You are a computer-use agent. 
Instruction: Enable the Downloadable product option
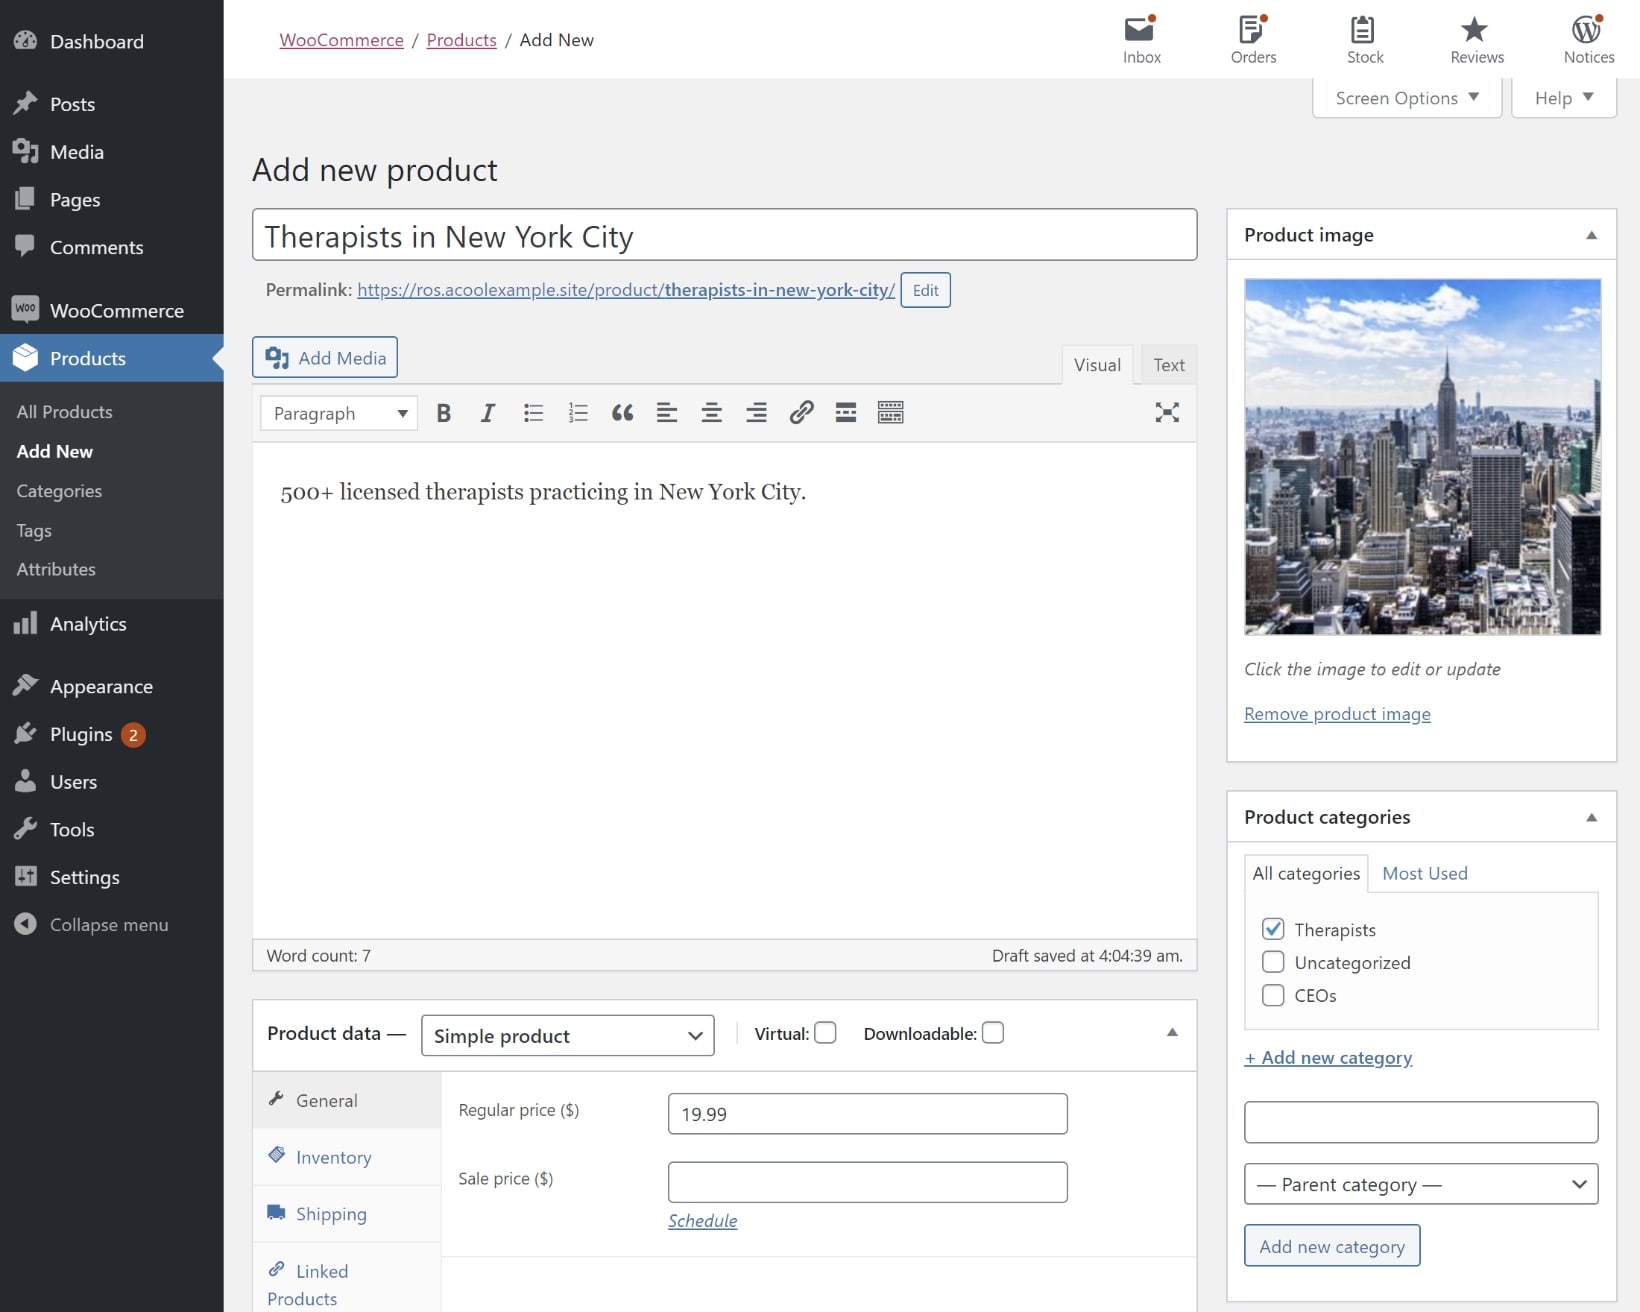tap(993, 1032)
